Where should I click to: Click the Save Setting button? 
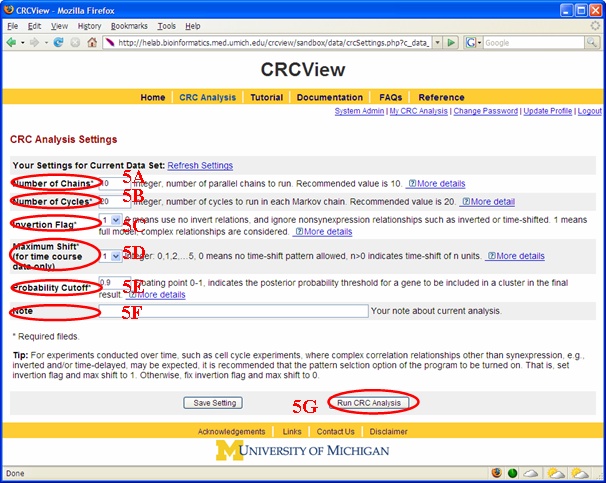point(213,403)
